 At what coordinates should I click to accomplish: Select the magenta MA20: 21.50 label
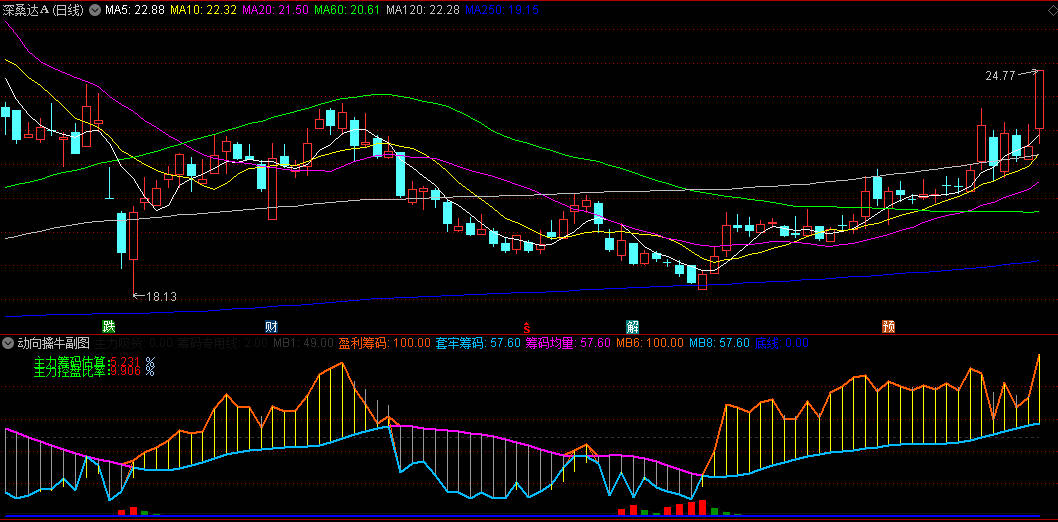coord(275,10)
